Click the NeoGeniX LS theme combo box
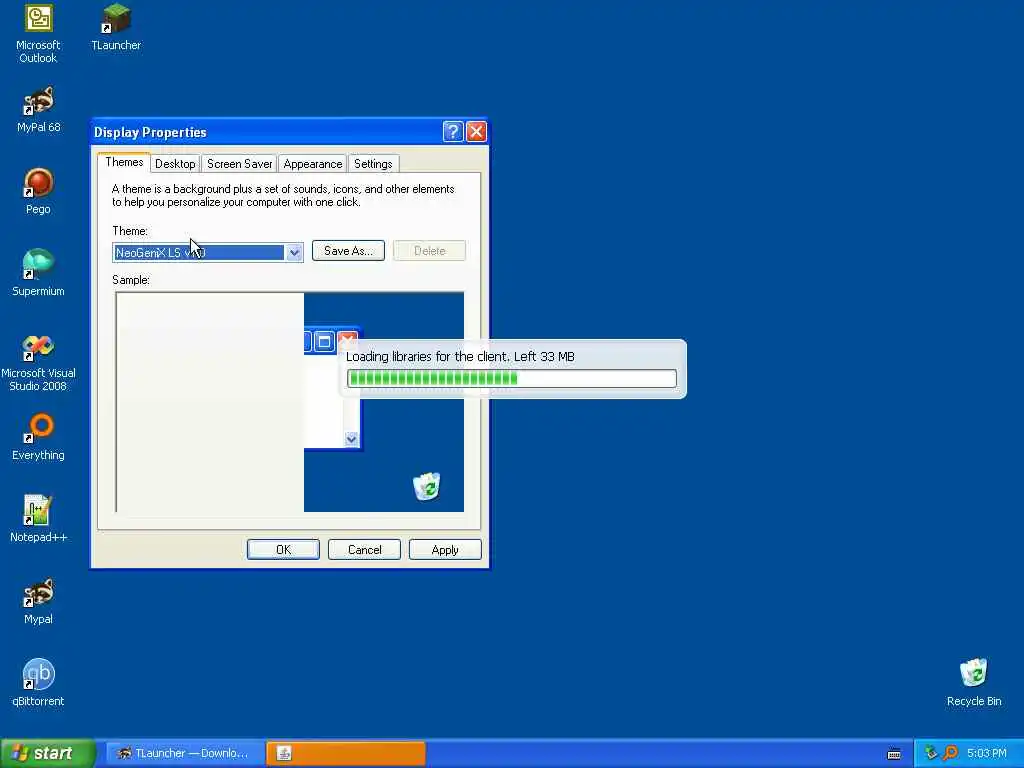1024x768 pixels. [207, 253]
